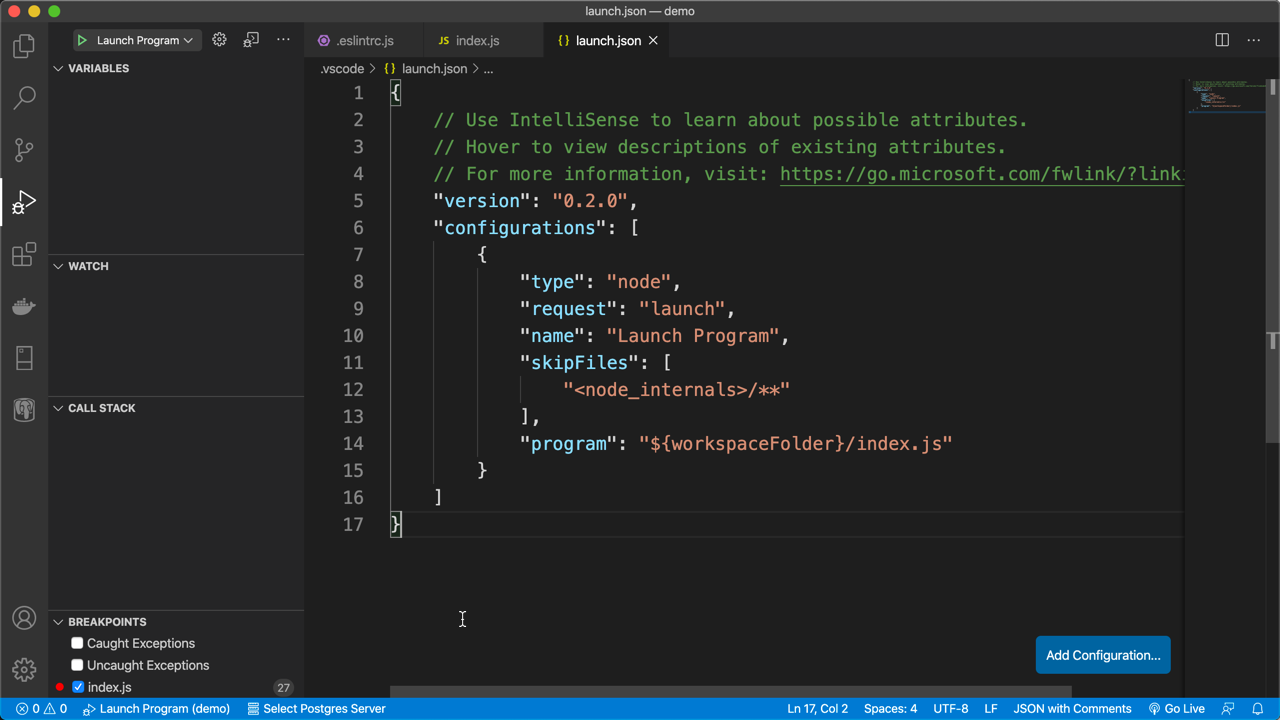Click line number 10 in the gutter
The height and width of the screenshot is (720, 1280).
353,336
